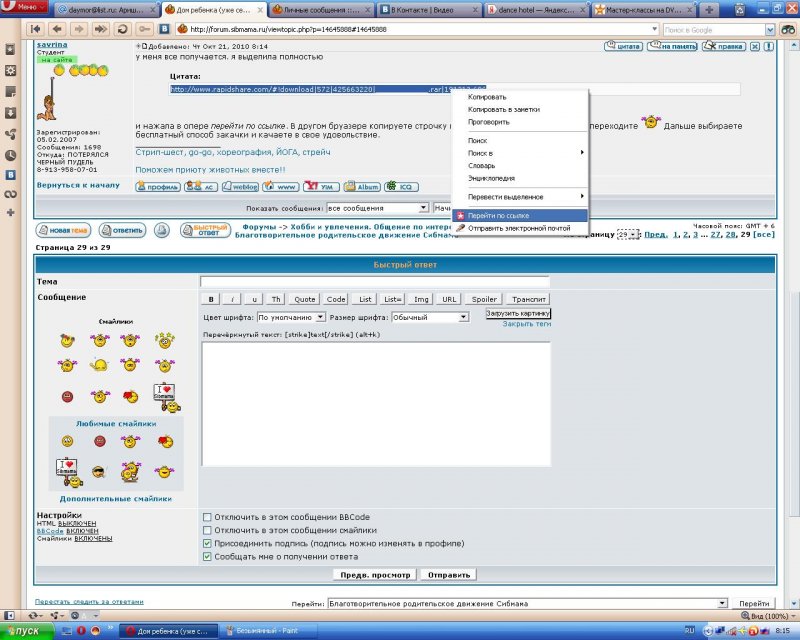This screenshot has height=640, width=800.
Task: Uncheck 'Сообщать мне о получении ответа'
Action: click(207, 557)
